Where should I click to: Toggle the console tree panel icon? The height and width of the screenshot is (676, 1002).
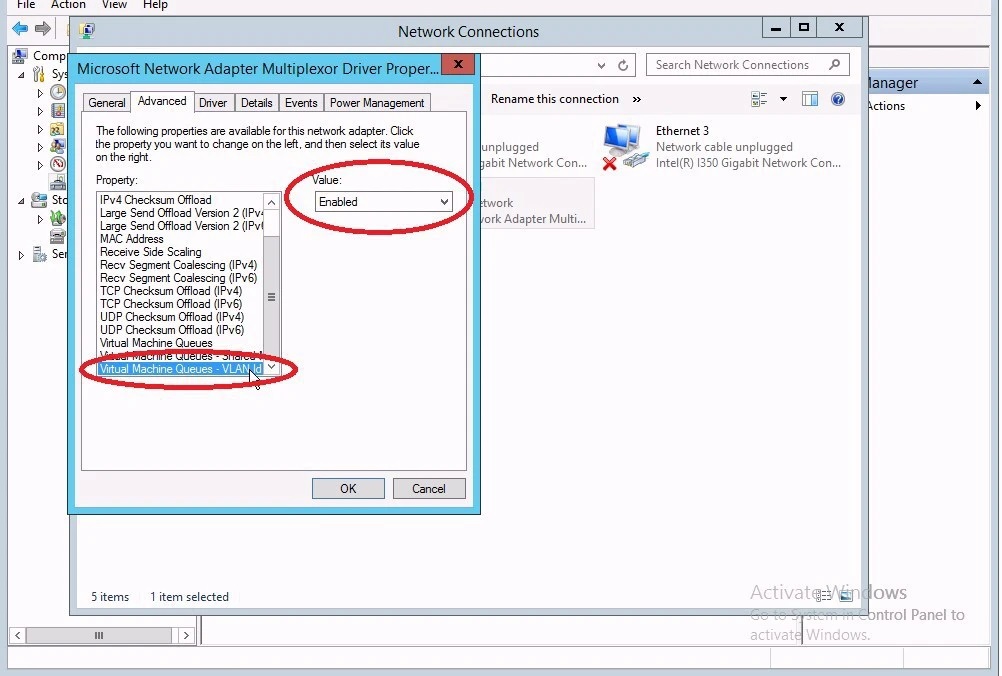pyautogui.click(x=810, y=99)
